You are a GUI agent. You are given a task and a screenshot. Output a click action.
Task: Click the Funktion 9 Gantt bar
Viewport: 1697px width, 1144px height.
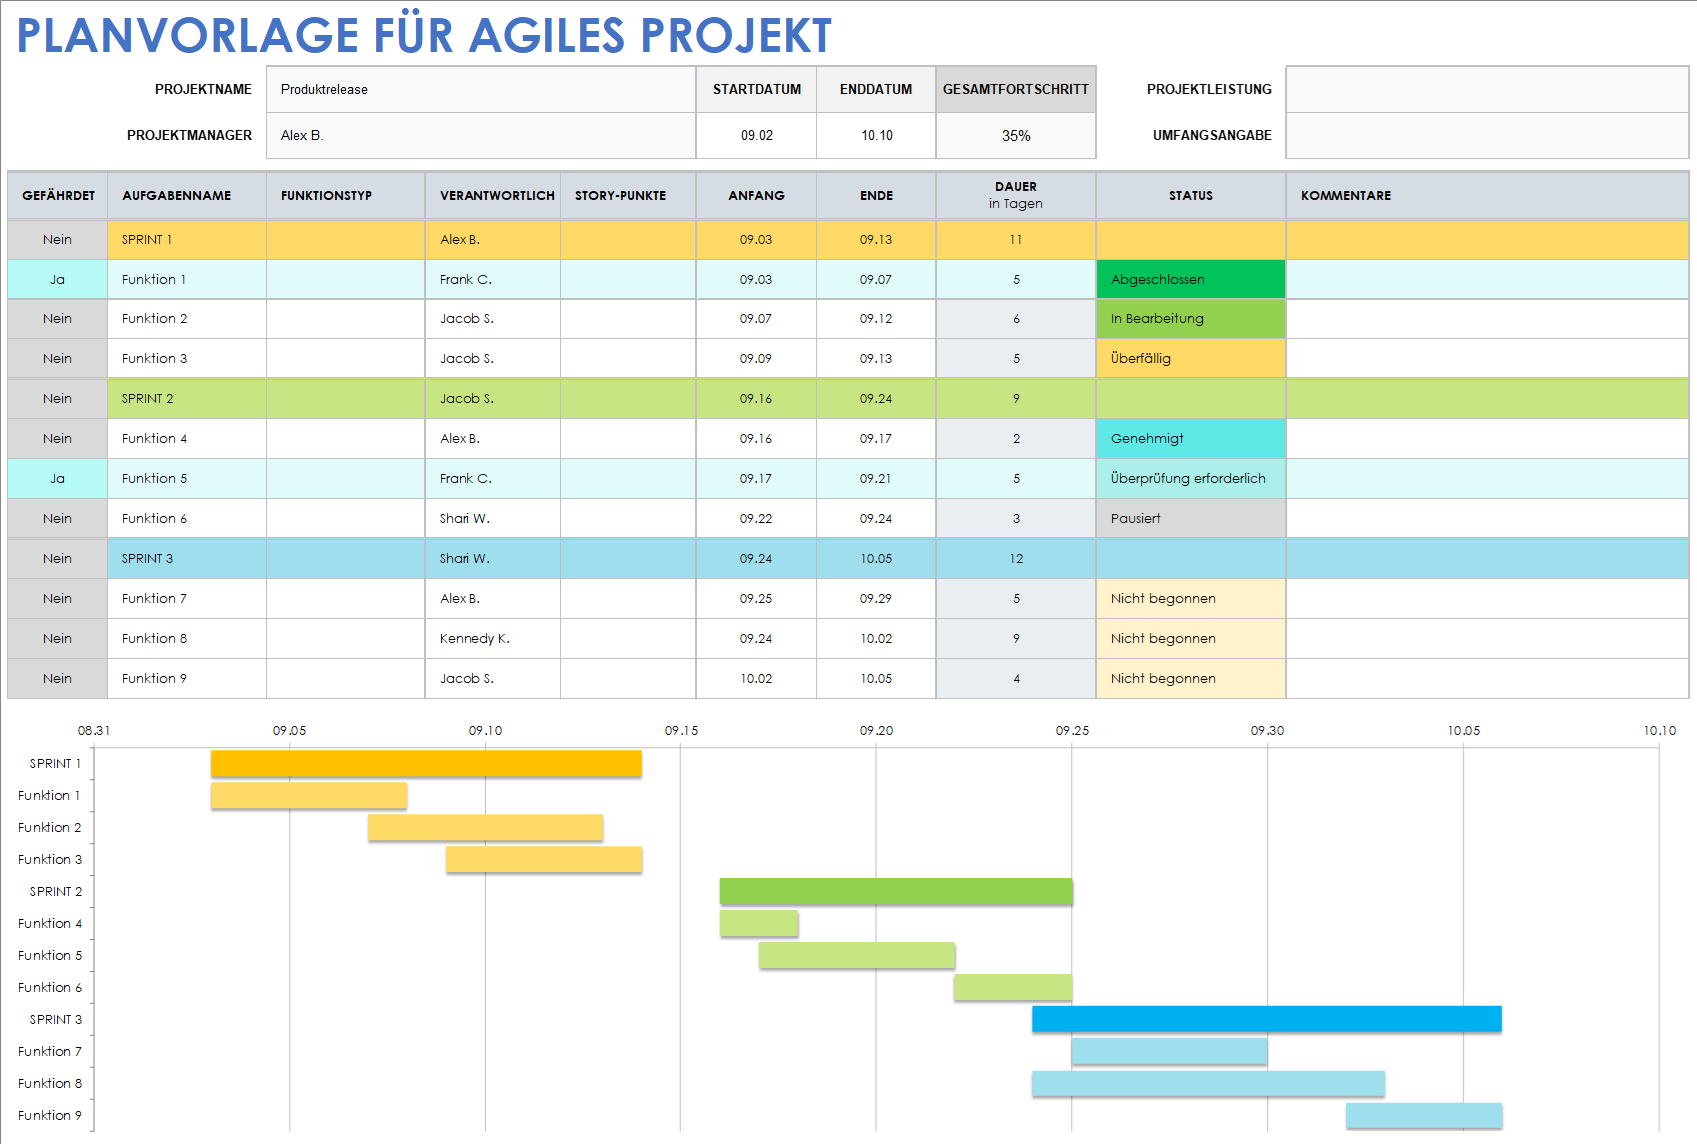(x=1424, y=1115)
